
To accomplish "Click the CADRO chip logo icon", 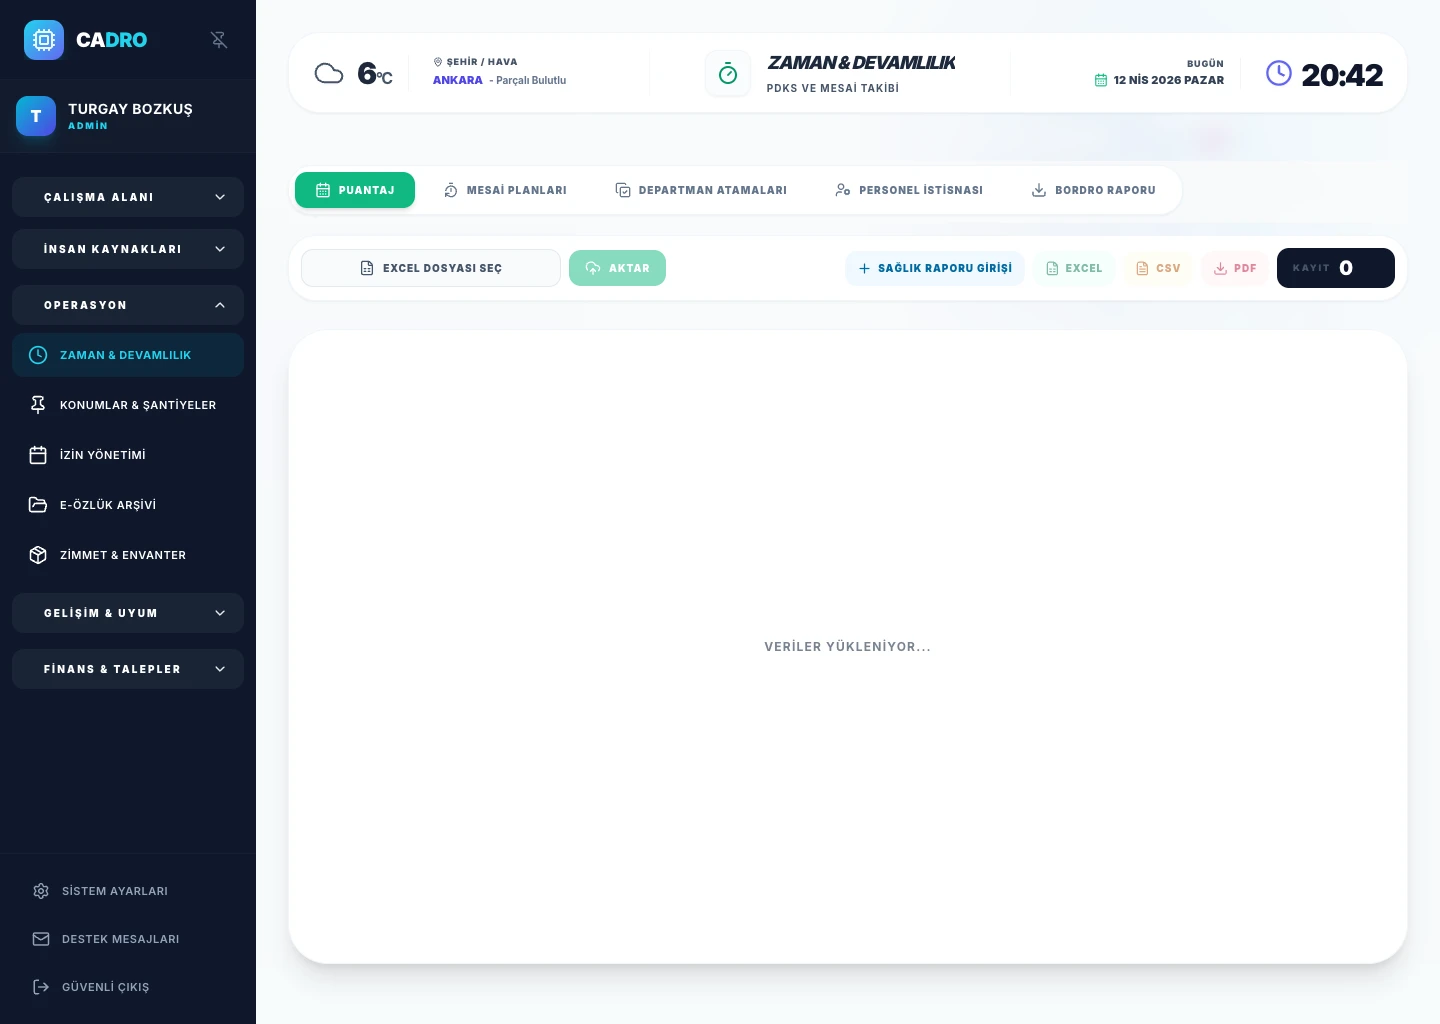I will pos(44,40).
